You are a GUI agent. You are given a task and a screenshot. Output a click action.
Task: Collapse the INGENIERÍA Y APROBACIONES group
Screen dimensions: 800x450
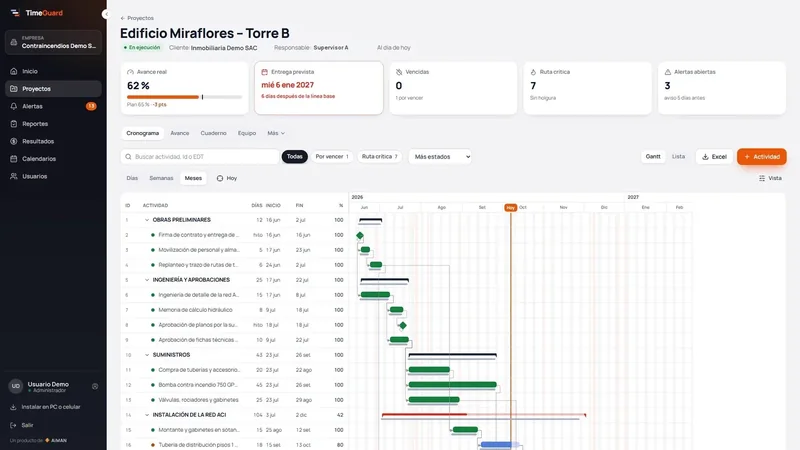[x=147, y=280]
